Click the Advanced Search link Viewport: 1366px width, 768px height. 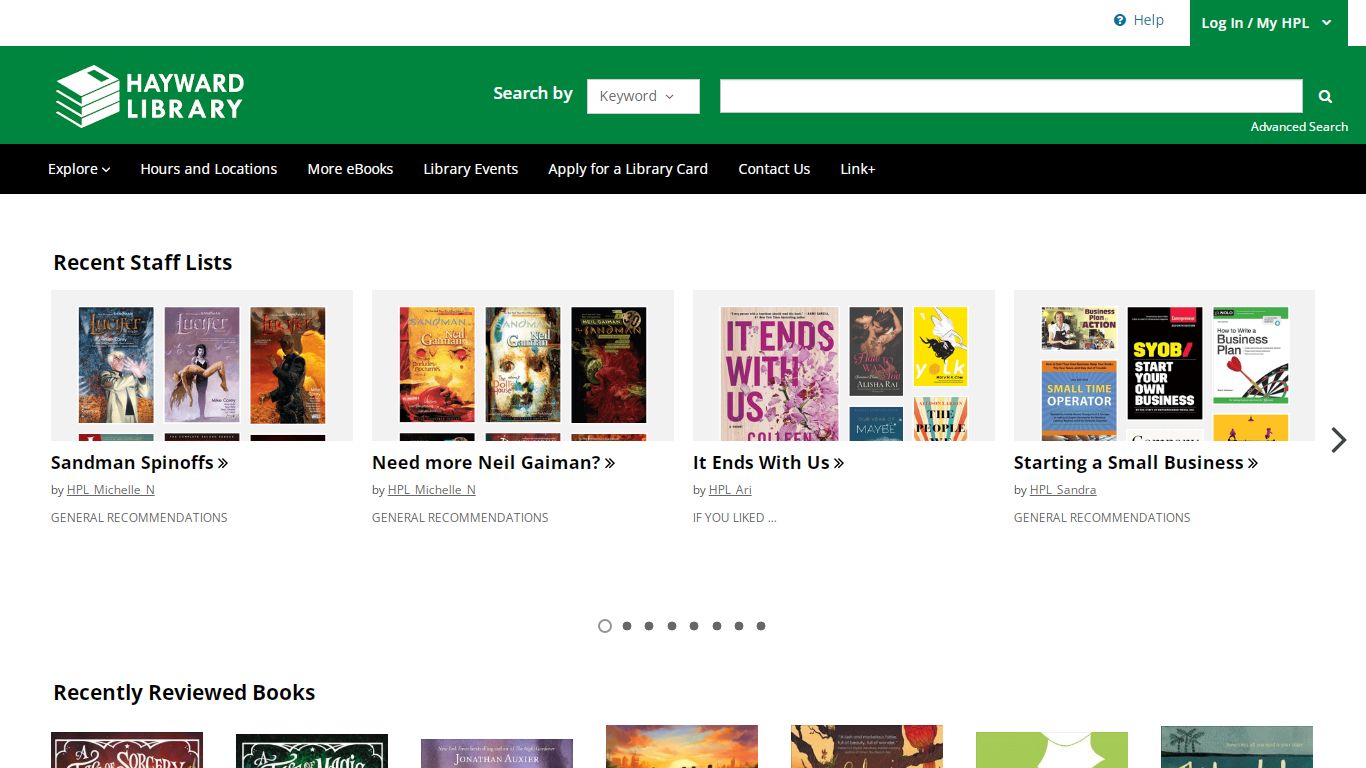pyautogui.click(x=1299, y=127)
